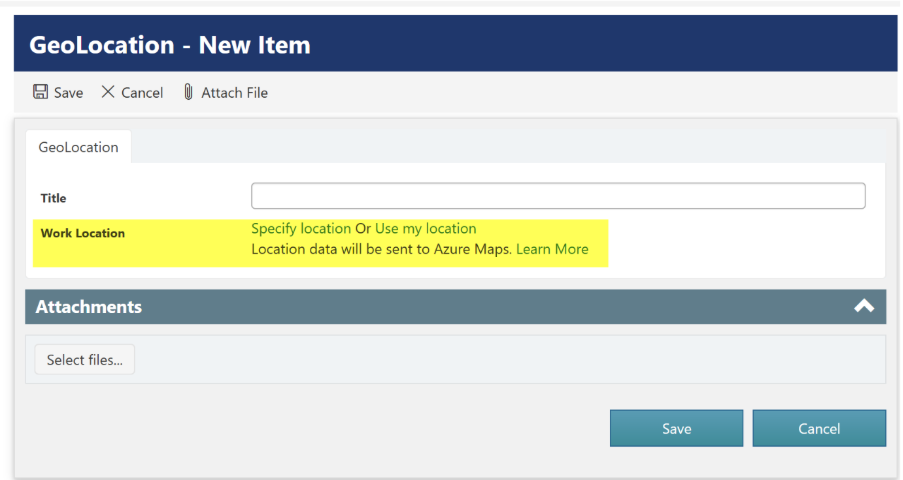Open the Specify location link
903x480 pixels.
(x=301, y=229)
